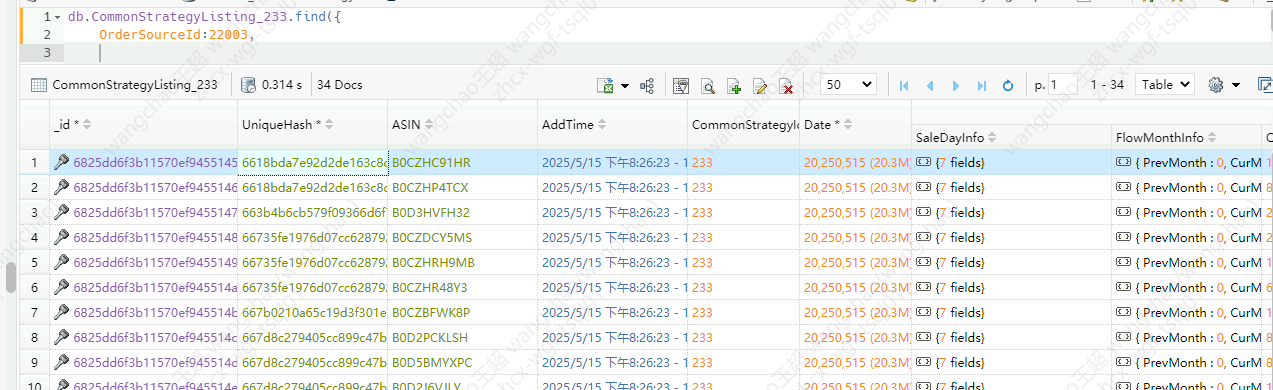Open the export results icon
Screen dimensions: 1273x390
pos(605,86)
